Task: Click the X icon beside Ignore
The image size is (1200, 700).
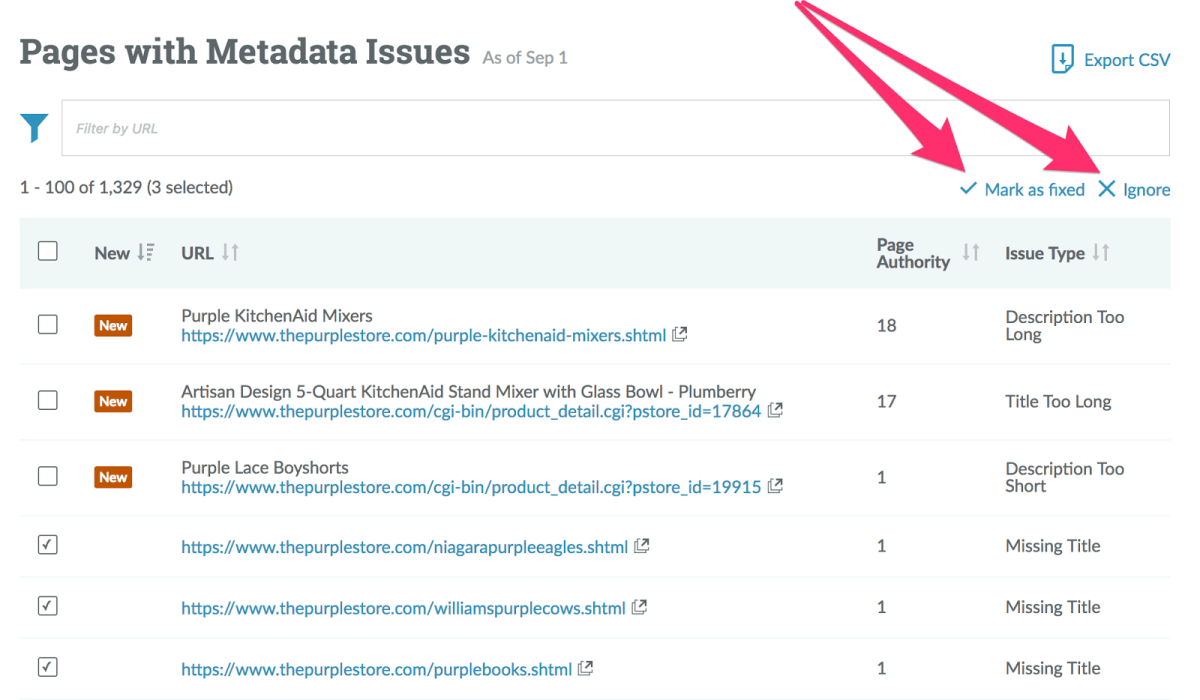Action: (x=1106, y=189)
